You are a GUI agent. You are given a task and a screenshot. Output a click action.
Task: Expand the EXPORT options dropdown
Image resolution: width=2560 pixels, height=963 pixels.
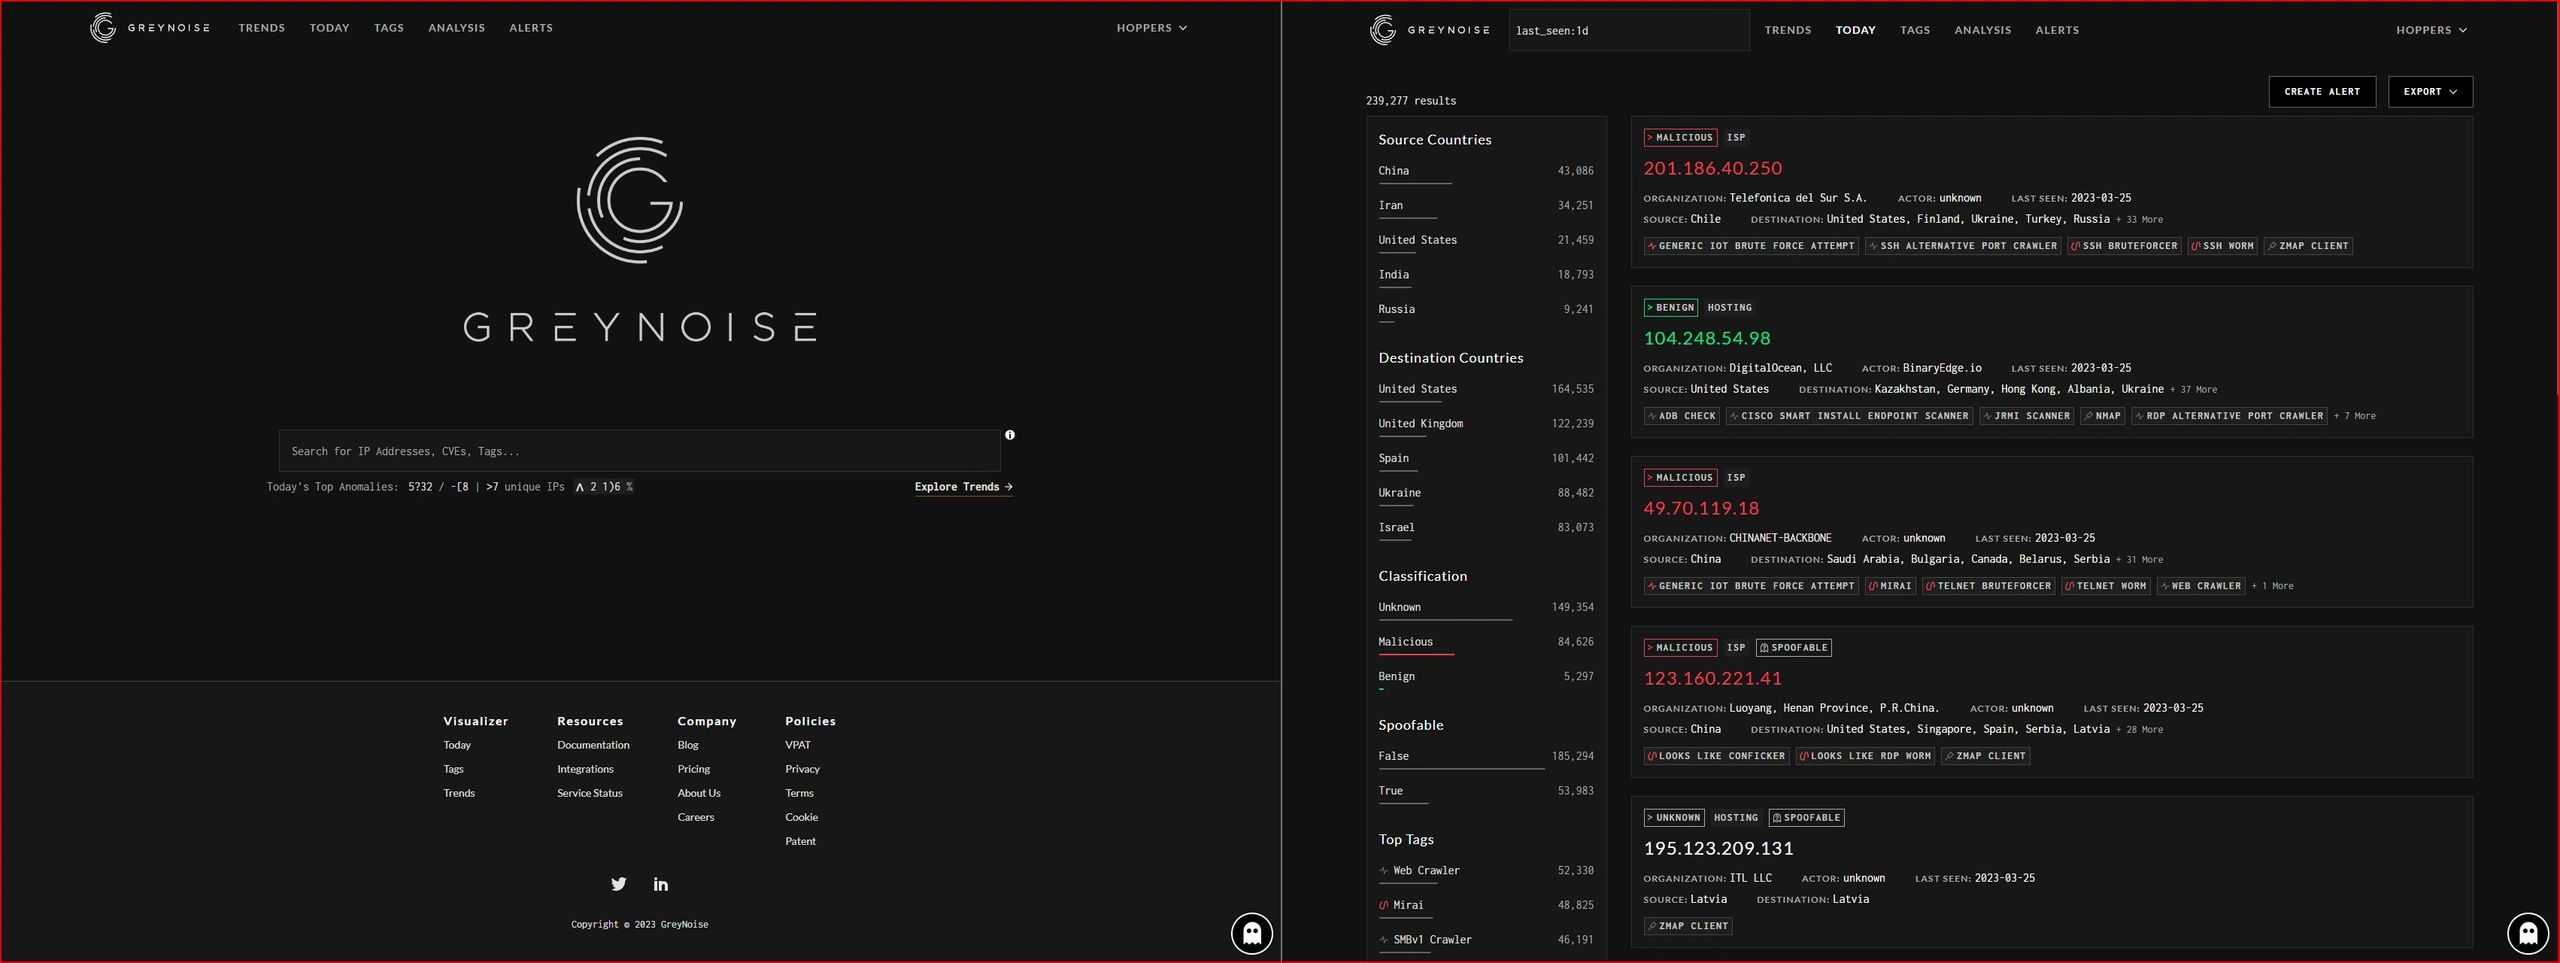pos(2430,91)
